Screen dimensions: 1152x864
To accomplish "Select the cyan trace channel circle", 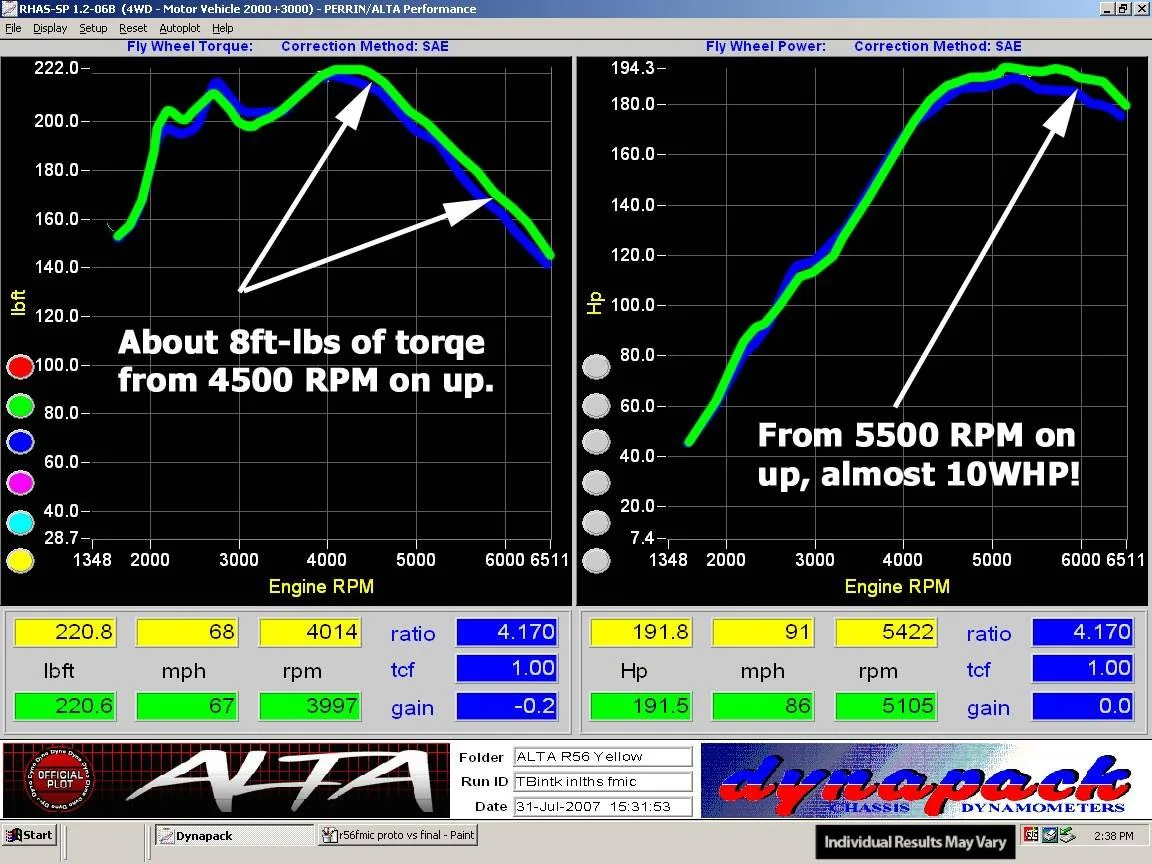I will (20, 522).
